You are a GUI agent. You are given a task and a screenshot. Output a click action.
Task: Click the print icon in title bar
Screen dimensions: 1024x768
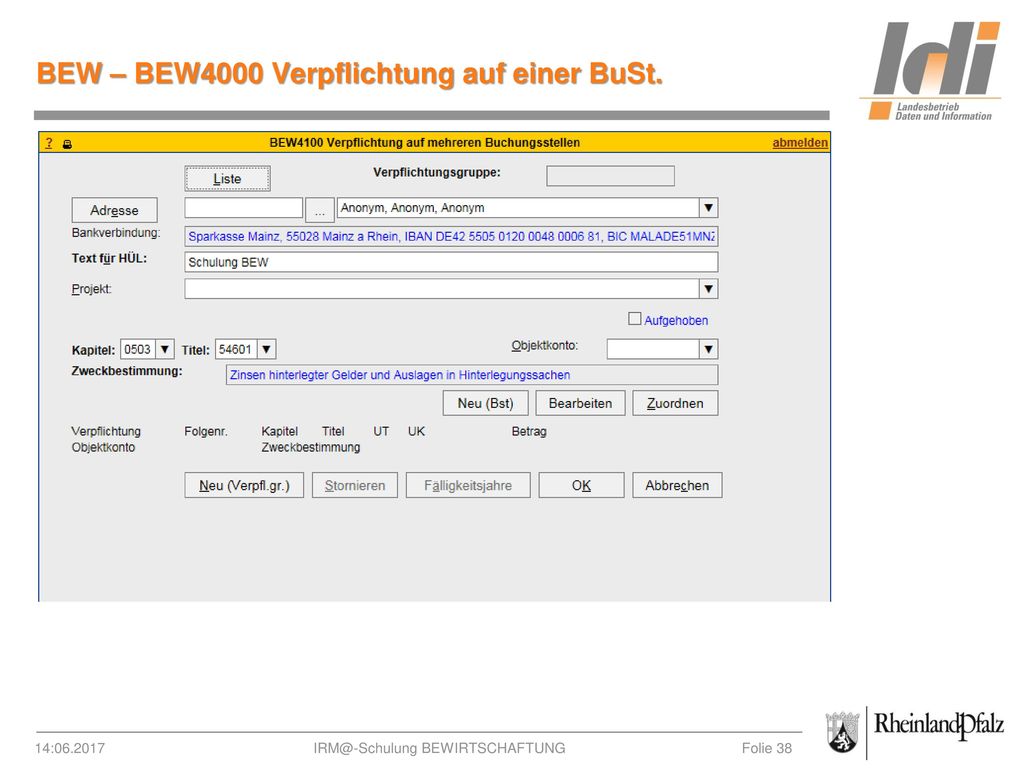click(67, 144)
